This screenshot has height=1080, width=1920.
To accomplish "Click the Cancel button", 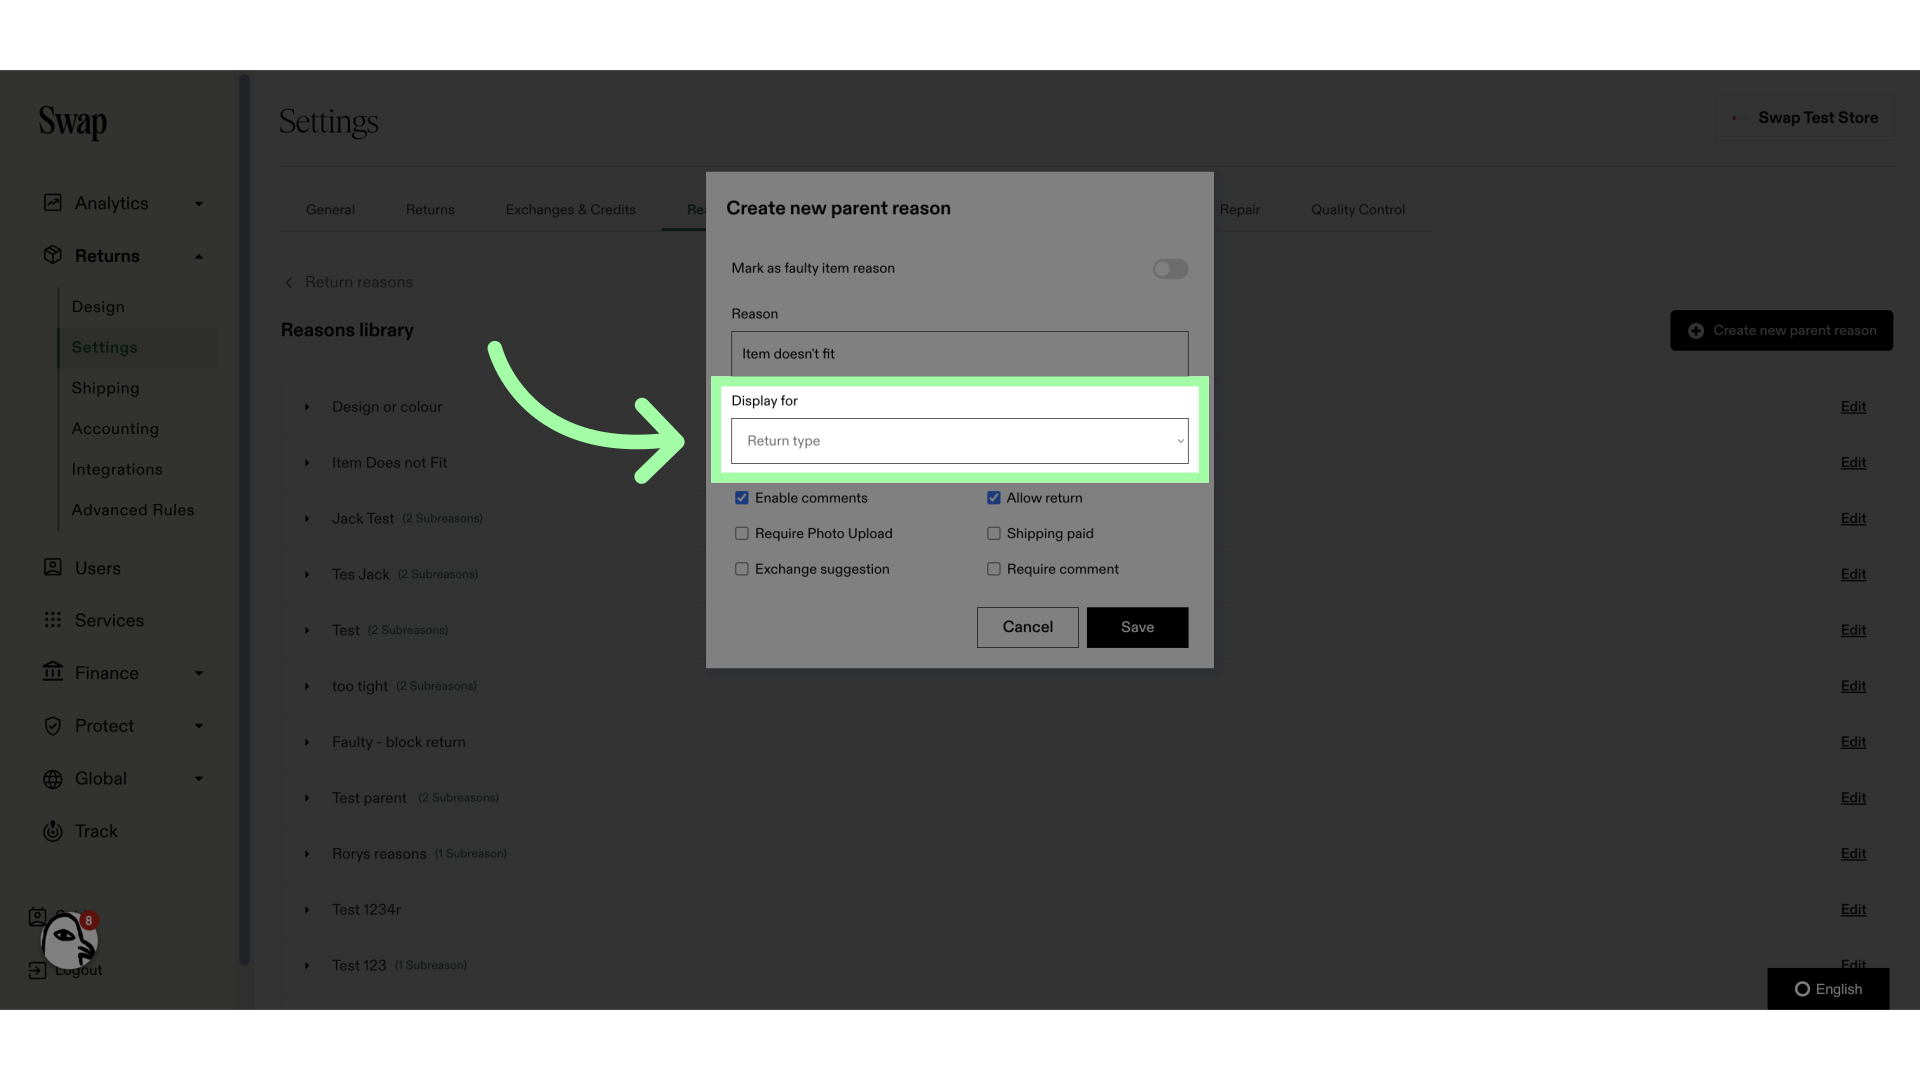I will (1027, 627).
